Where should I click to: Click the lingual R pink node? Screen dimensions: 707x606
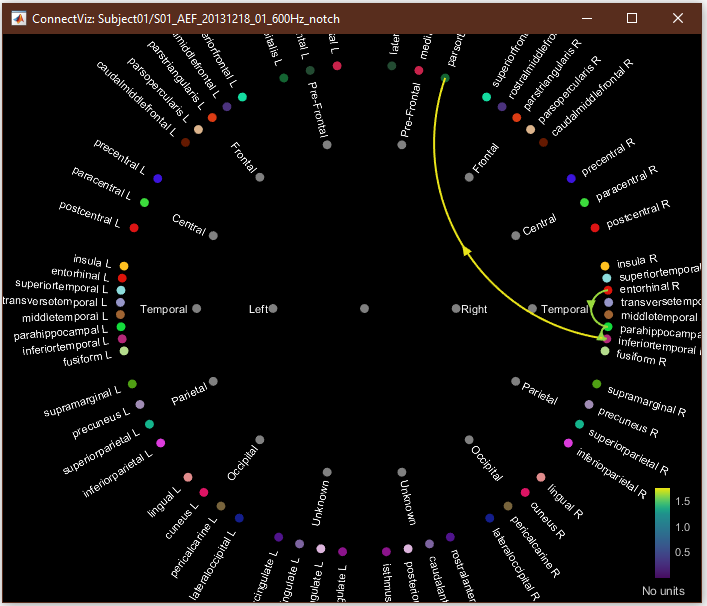coord(541,478)
